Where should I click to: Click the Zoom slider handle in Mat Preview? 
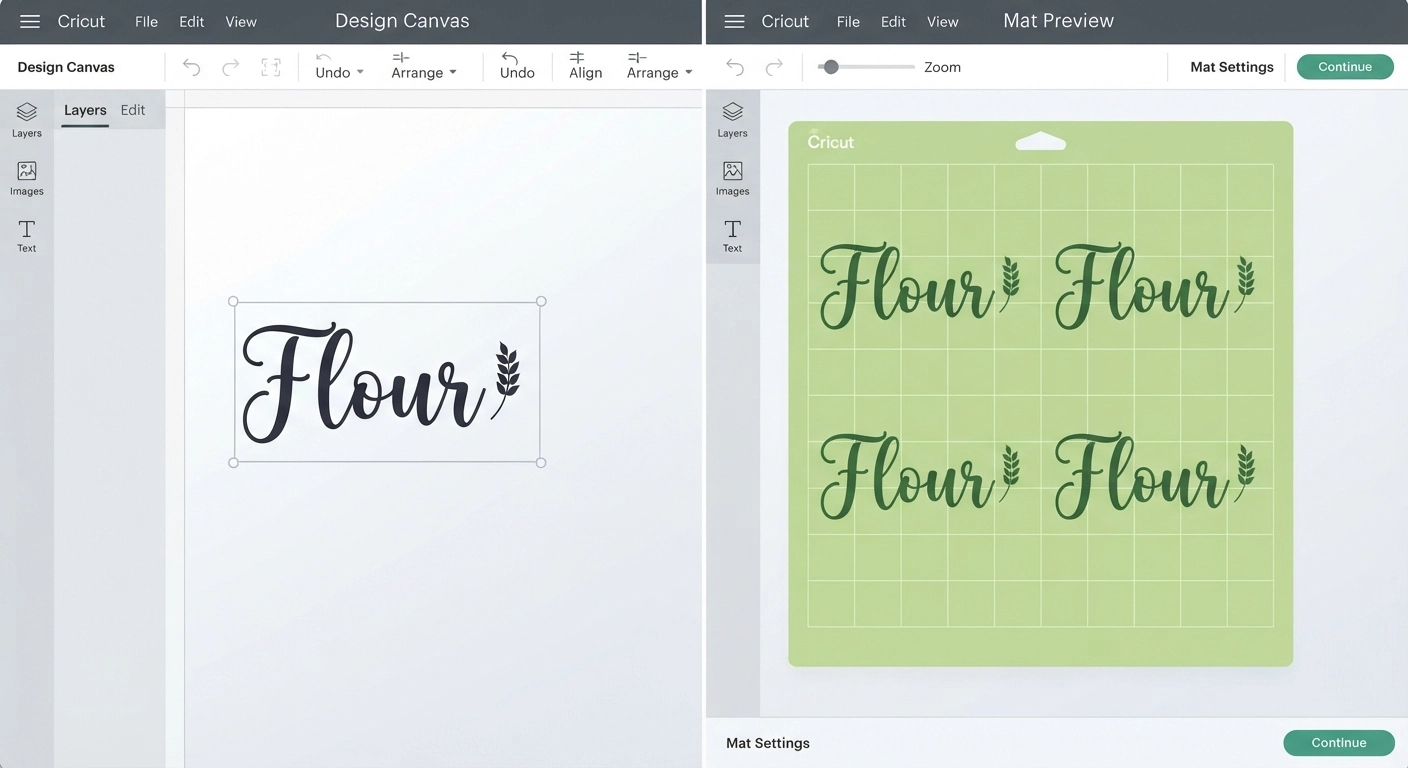click(x=830, y=67)
